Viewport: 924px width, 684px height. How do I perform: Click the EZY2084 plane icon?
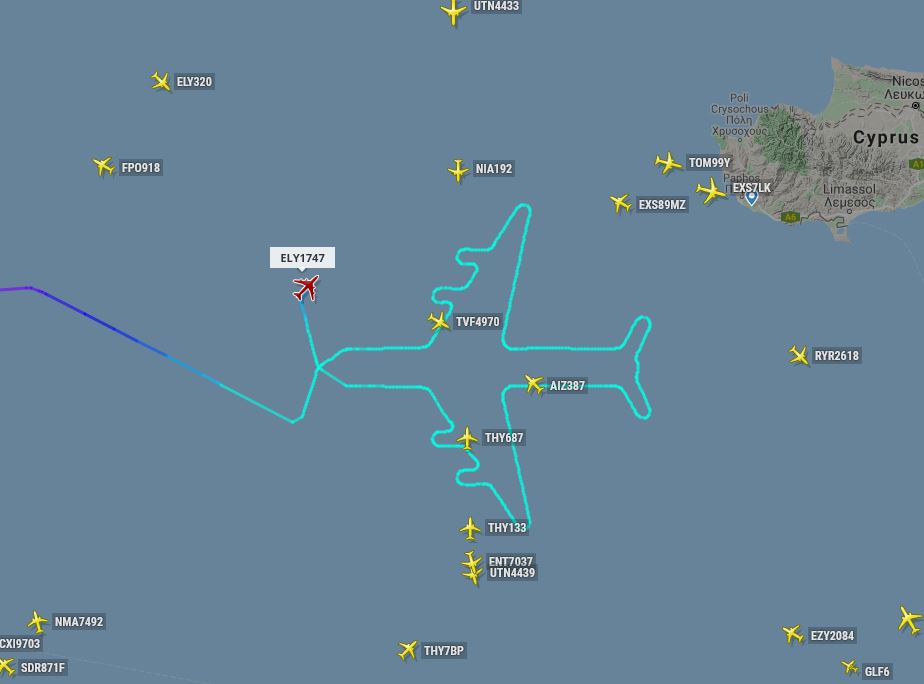click(793, 635)
